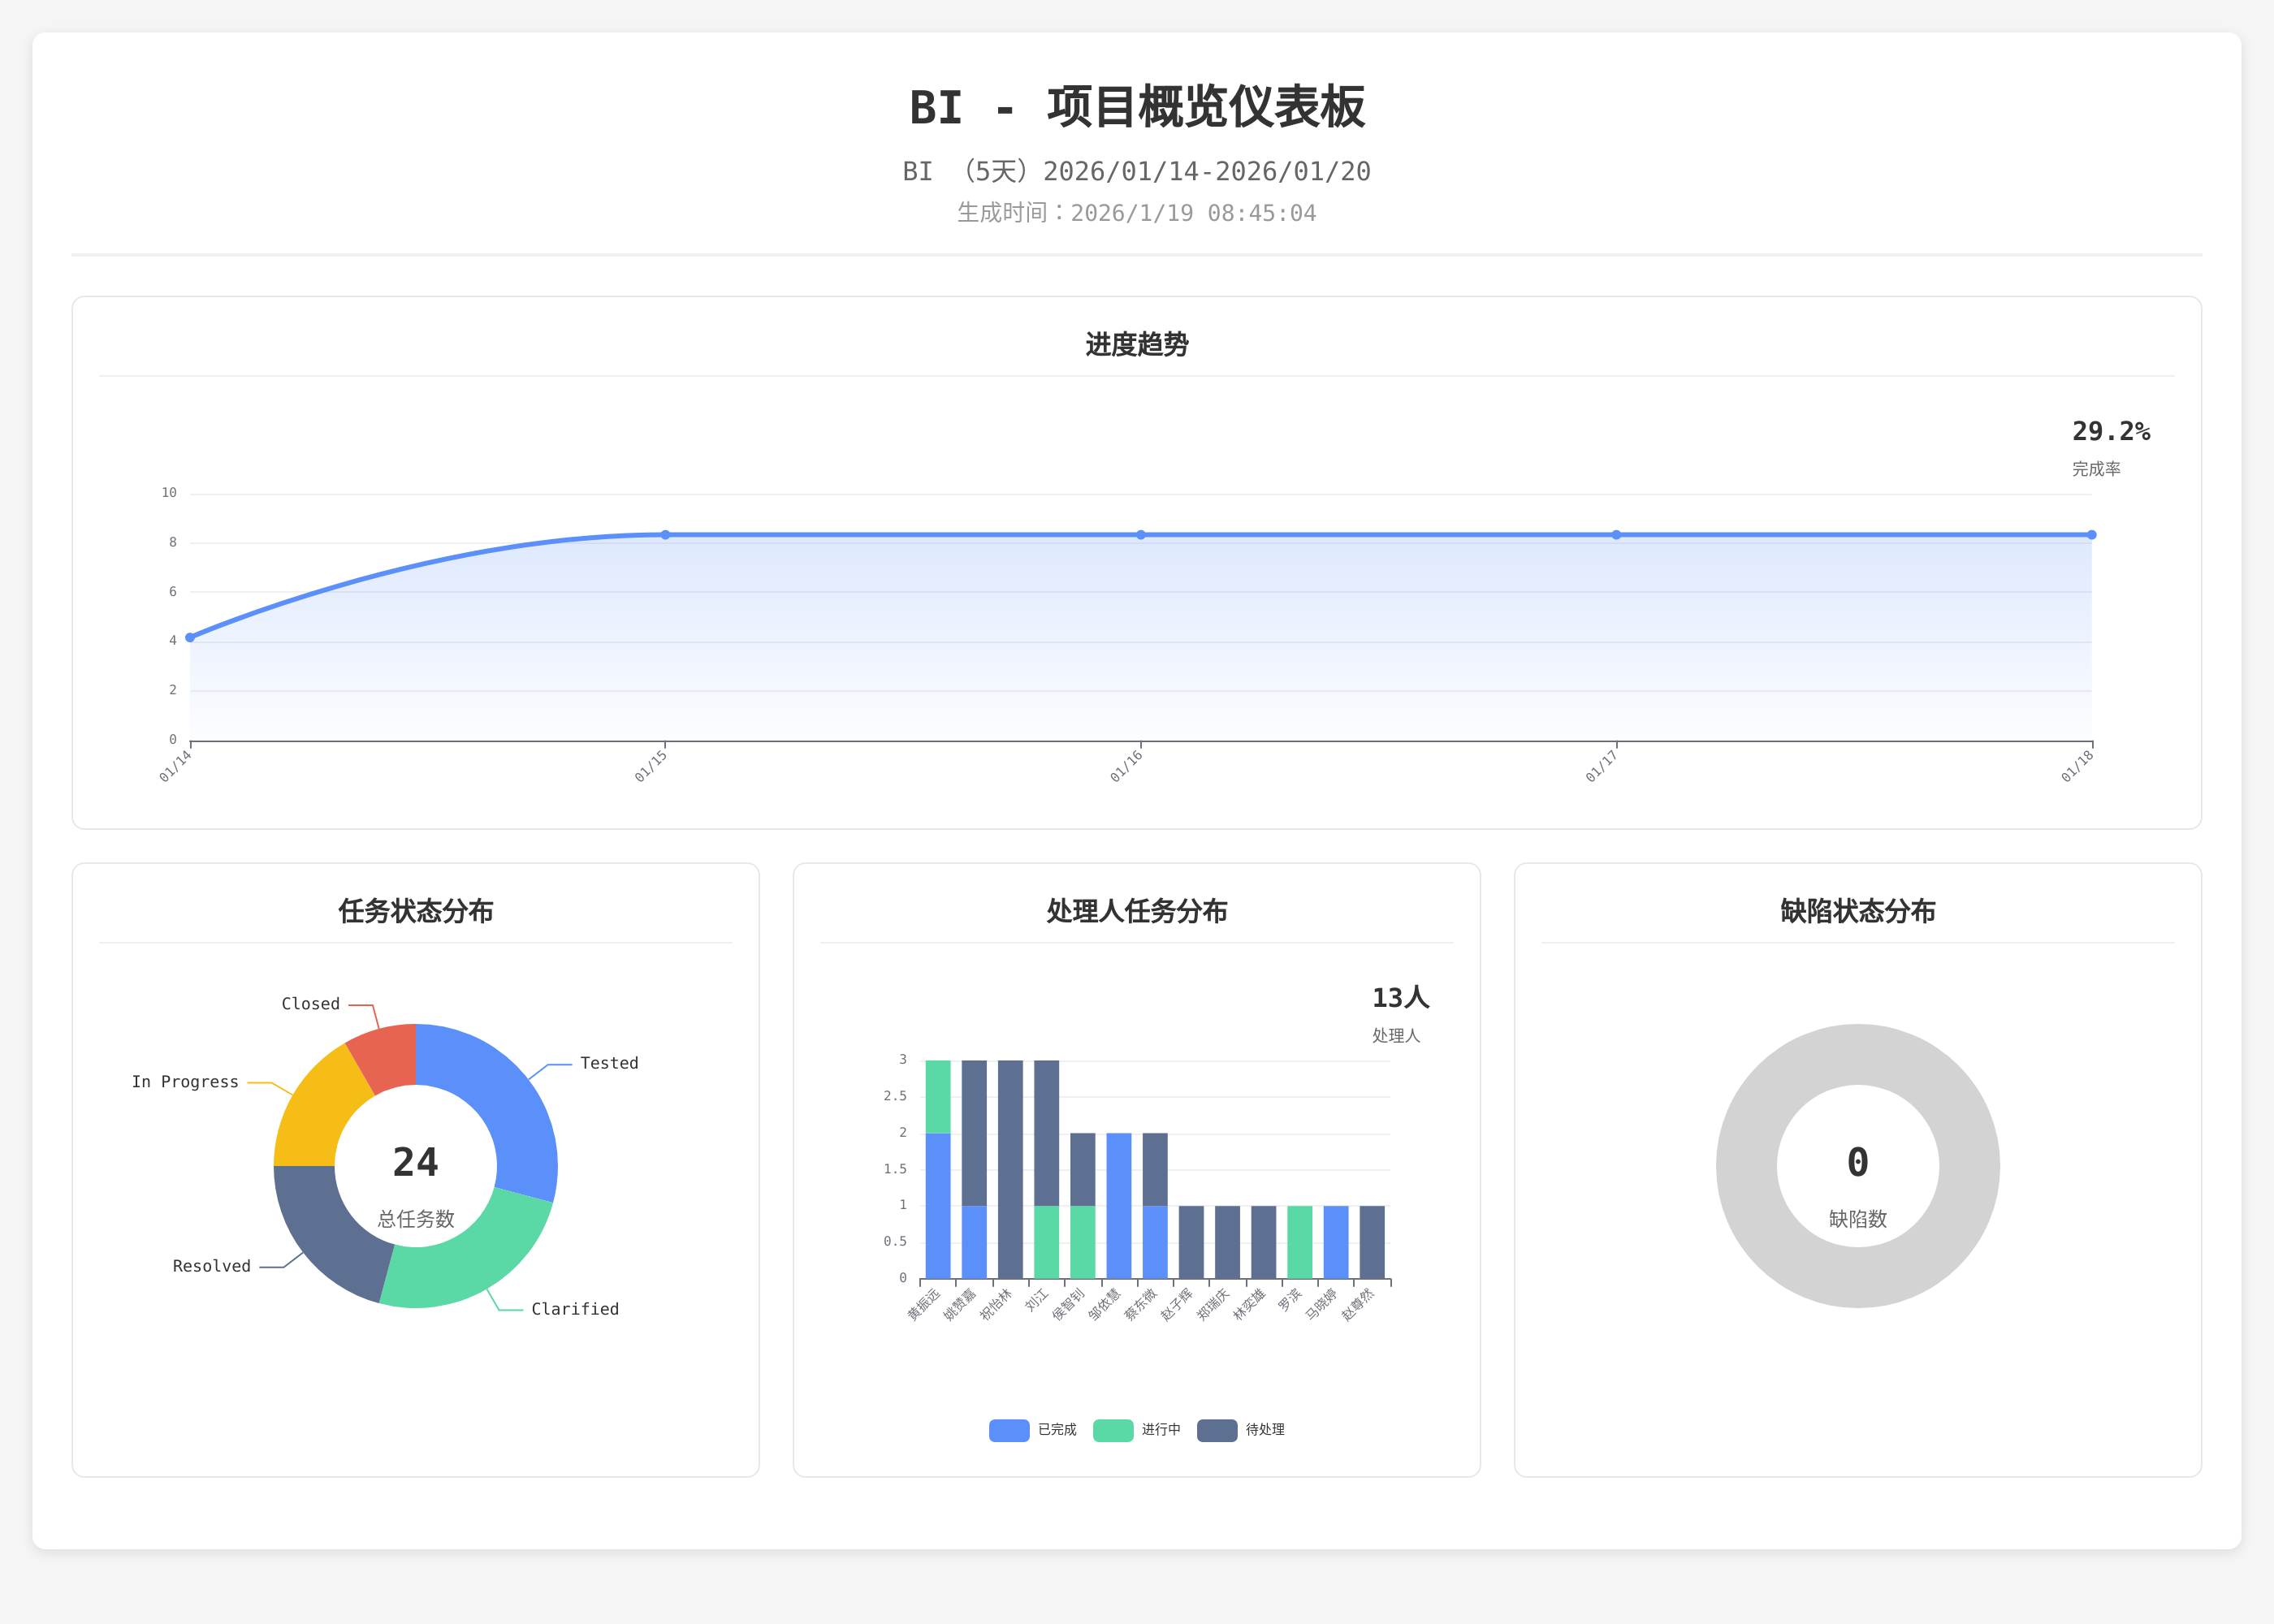Click the '总任务数' label
The image size is (2274, 1624).
[416, 1219]
